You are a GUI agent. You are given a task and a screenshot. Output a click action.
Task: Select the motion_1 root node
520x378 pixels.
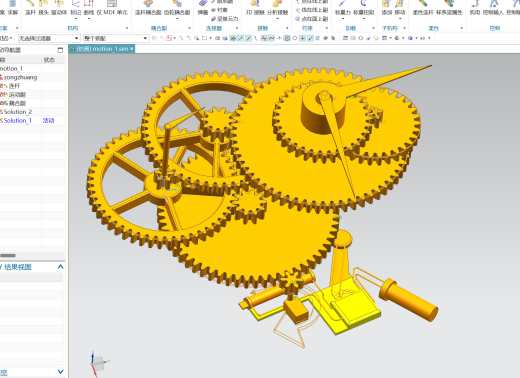[x=11, y=68]
